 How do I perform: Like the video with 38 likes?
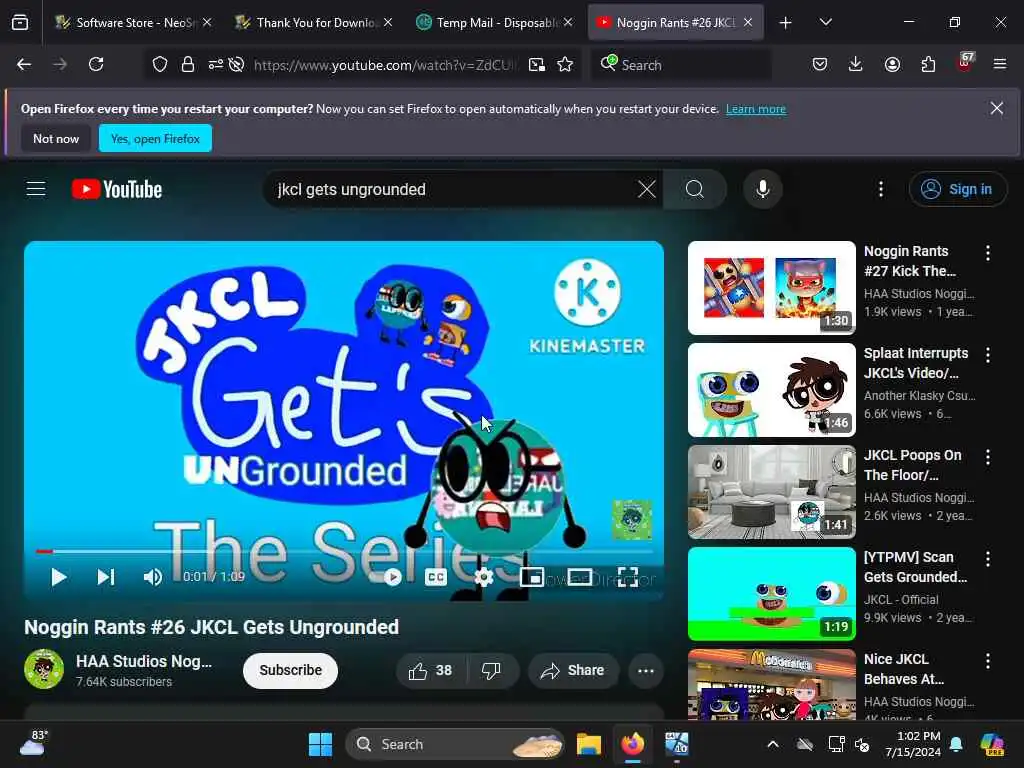click(x=431, y=671)
